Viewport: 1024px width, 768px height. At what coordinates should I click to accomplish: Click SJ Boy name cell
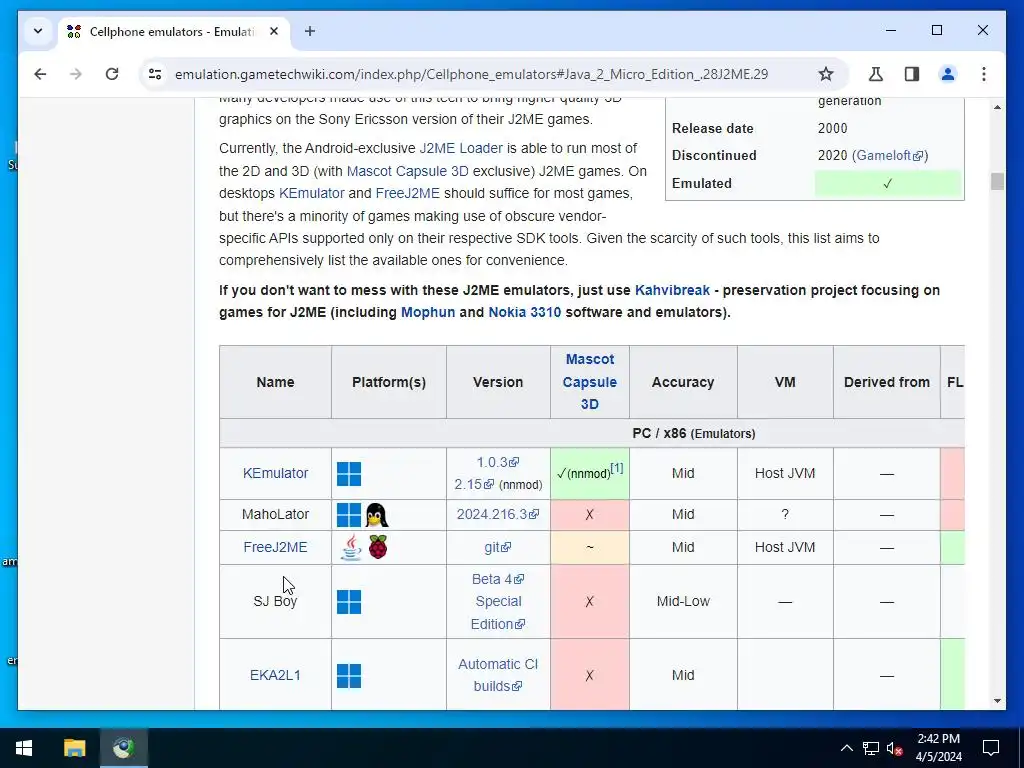[275, 601]
